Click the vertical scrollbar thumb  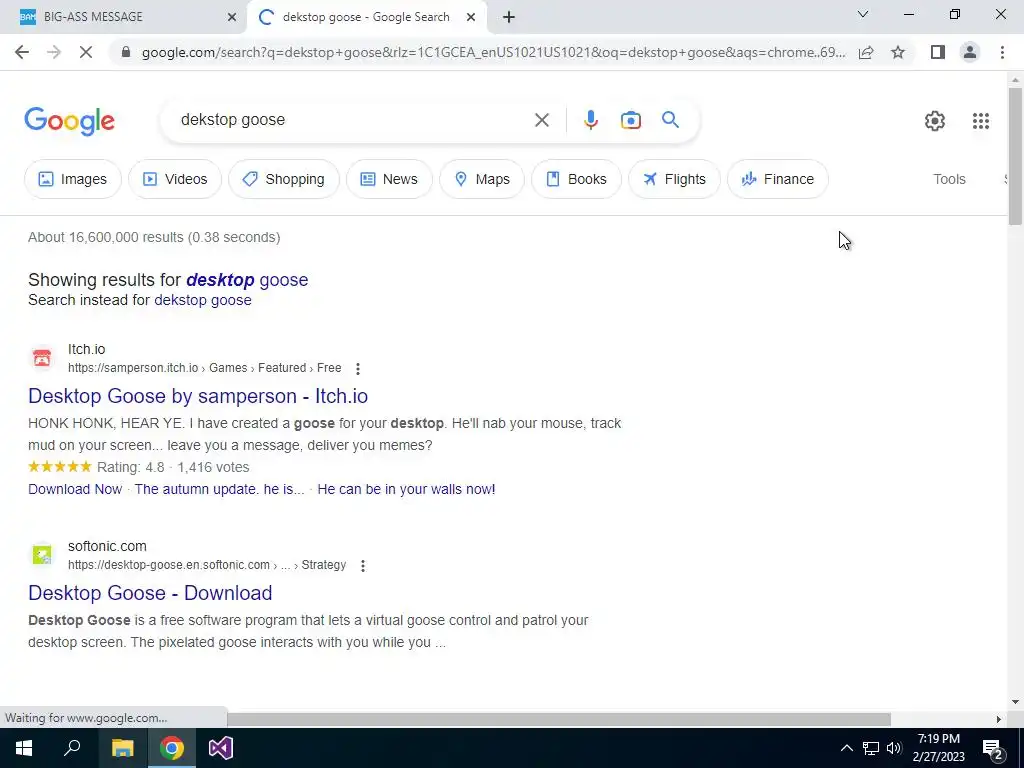click(1015, 157)
